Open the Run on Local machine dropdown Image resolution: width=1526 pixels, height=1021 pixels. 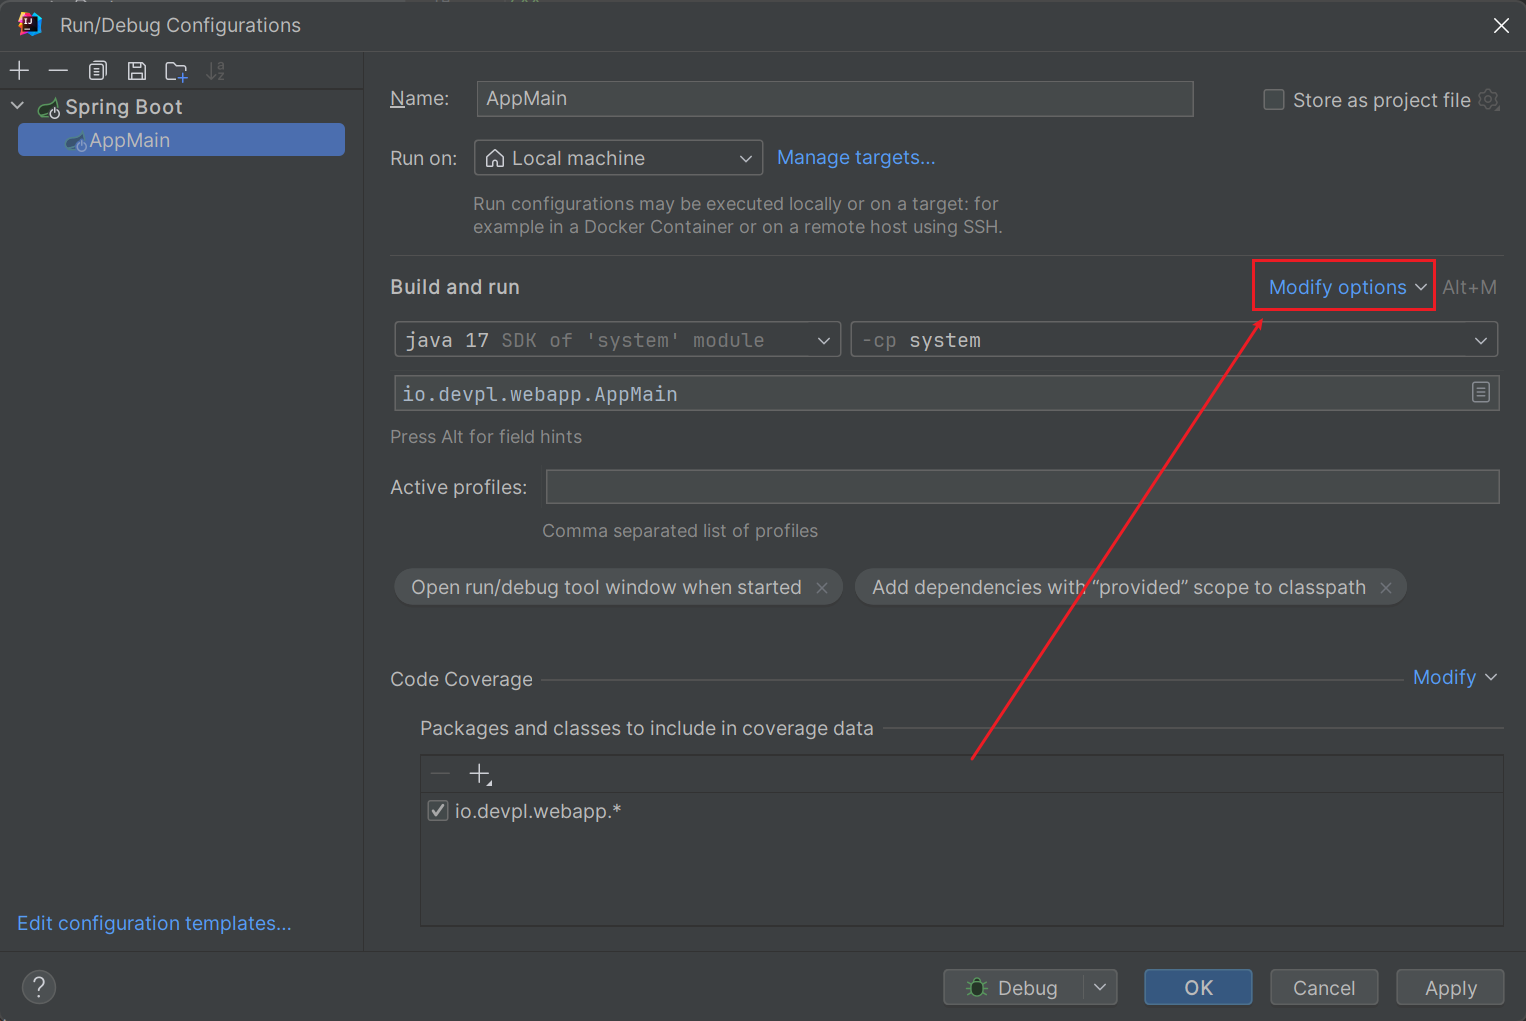[x=618, y=158]
